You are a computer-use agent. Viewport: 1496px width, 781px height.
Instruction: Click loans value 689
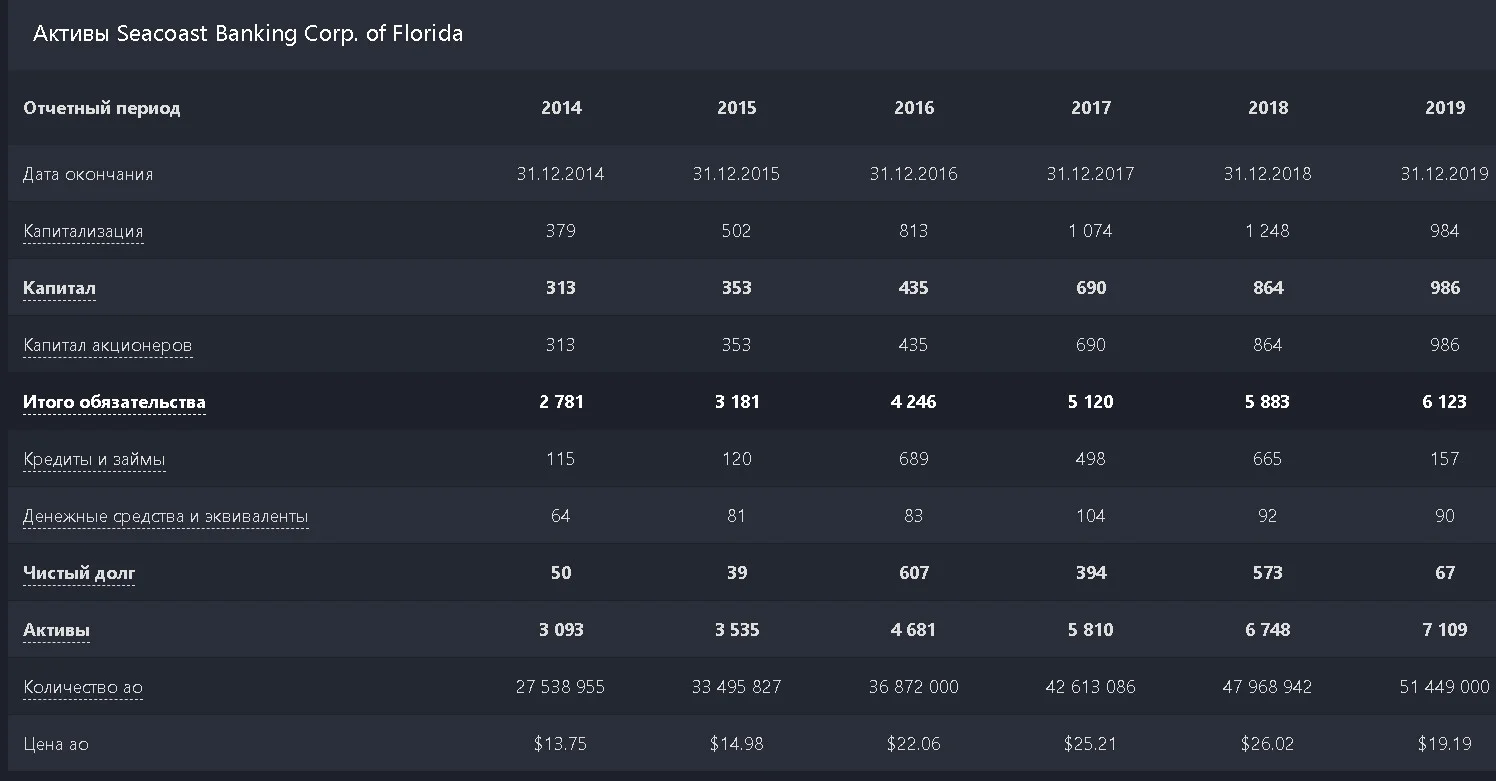914,459
